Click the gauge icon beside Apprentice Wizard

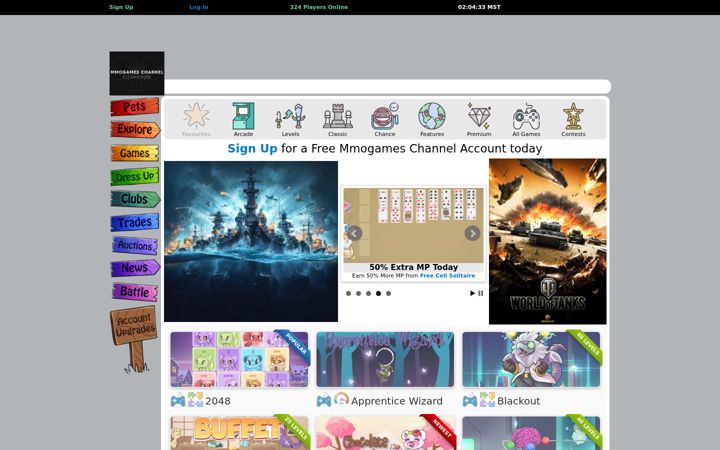pyautogui.click(x=341, y=399)
